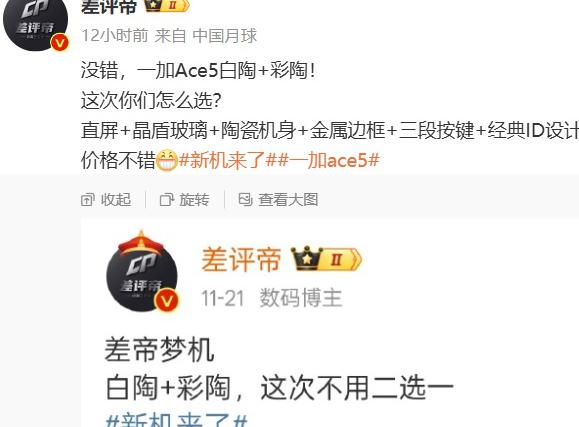This screenshot has width=579, height=427.
Task: Open the orange 差评帝 name in image
Action: [241, 260]
